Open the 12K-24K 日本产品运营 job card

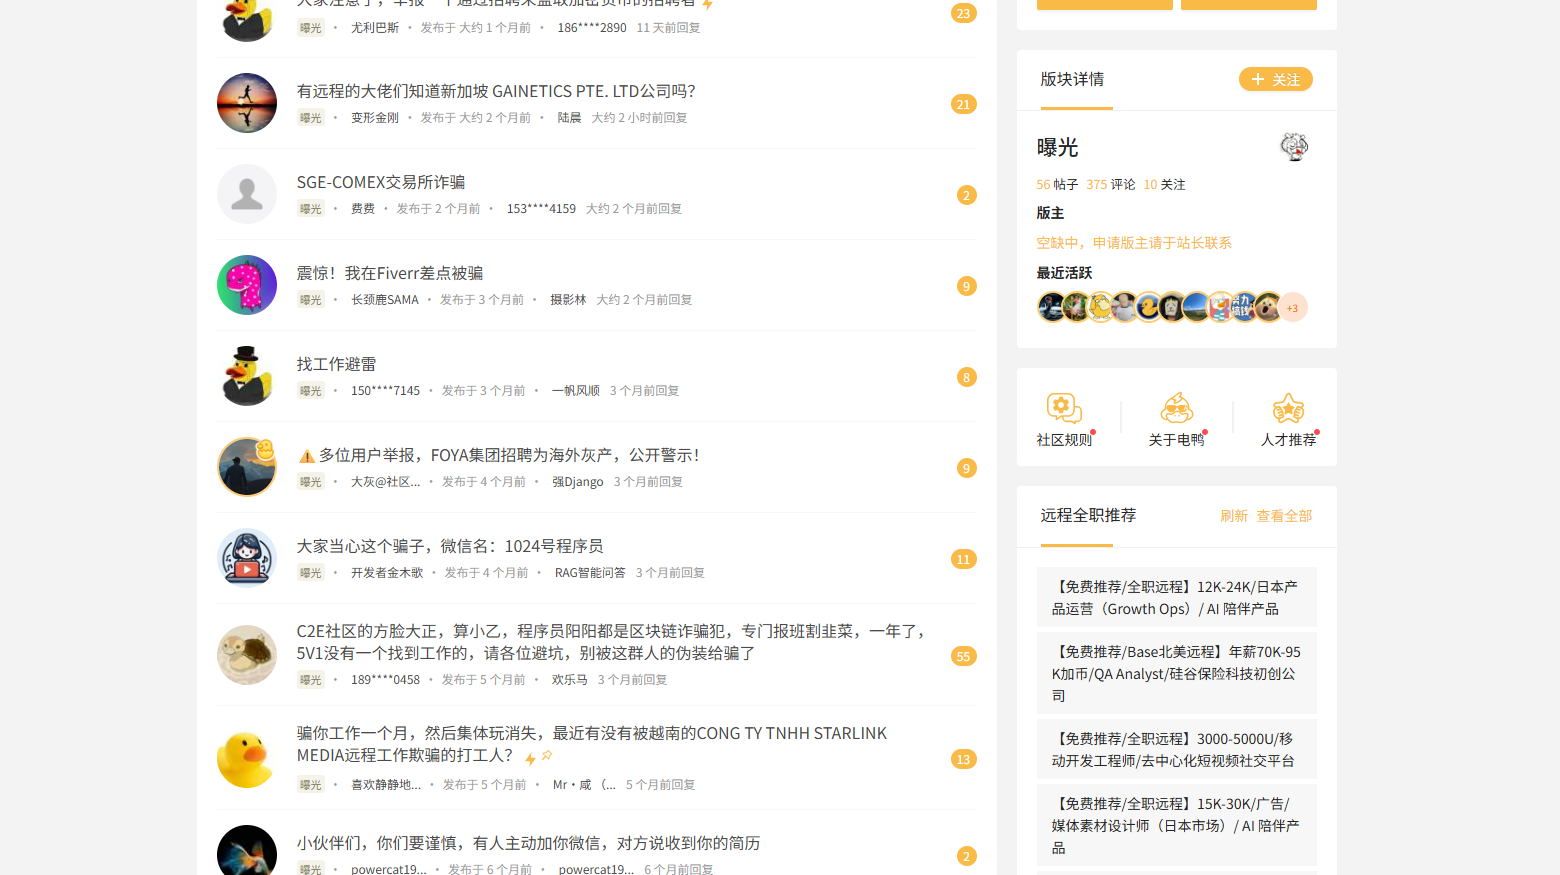(1176, 597)
